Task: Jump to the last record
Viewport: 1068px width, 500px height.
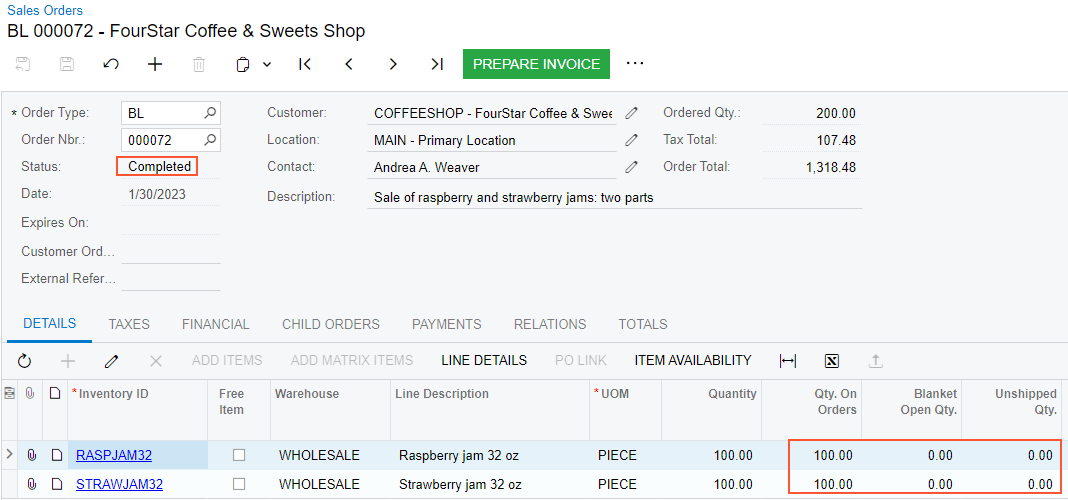Action: point(437,64)
